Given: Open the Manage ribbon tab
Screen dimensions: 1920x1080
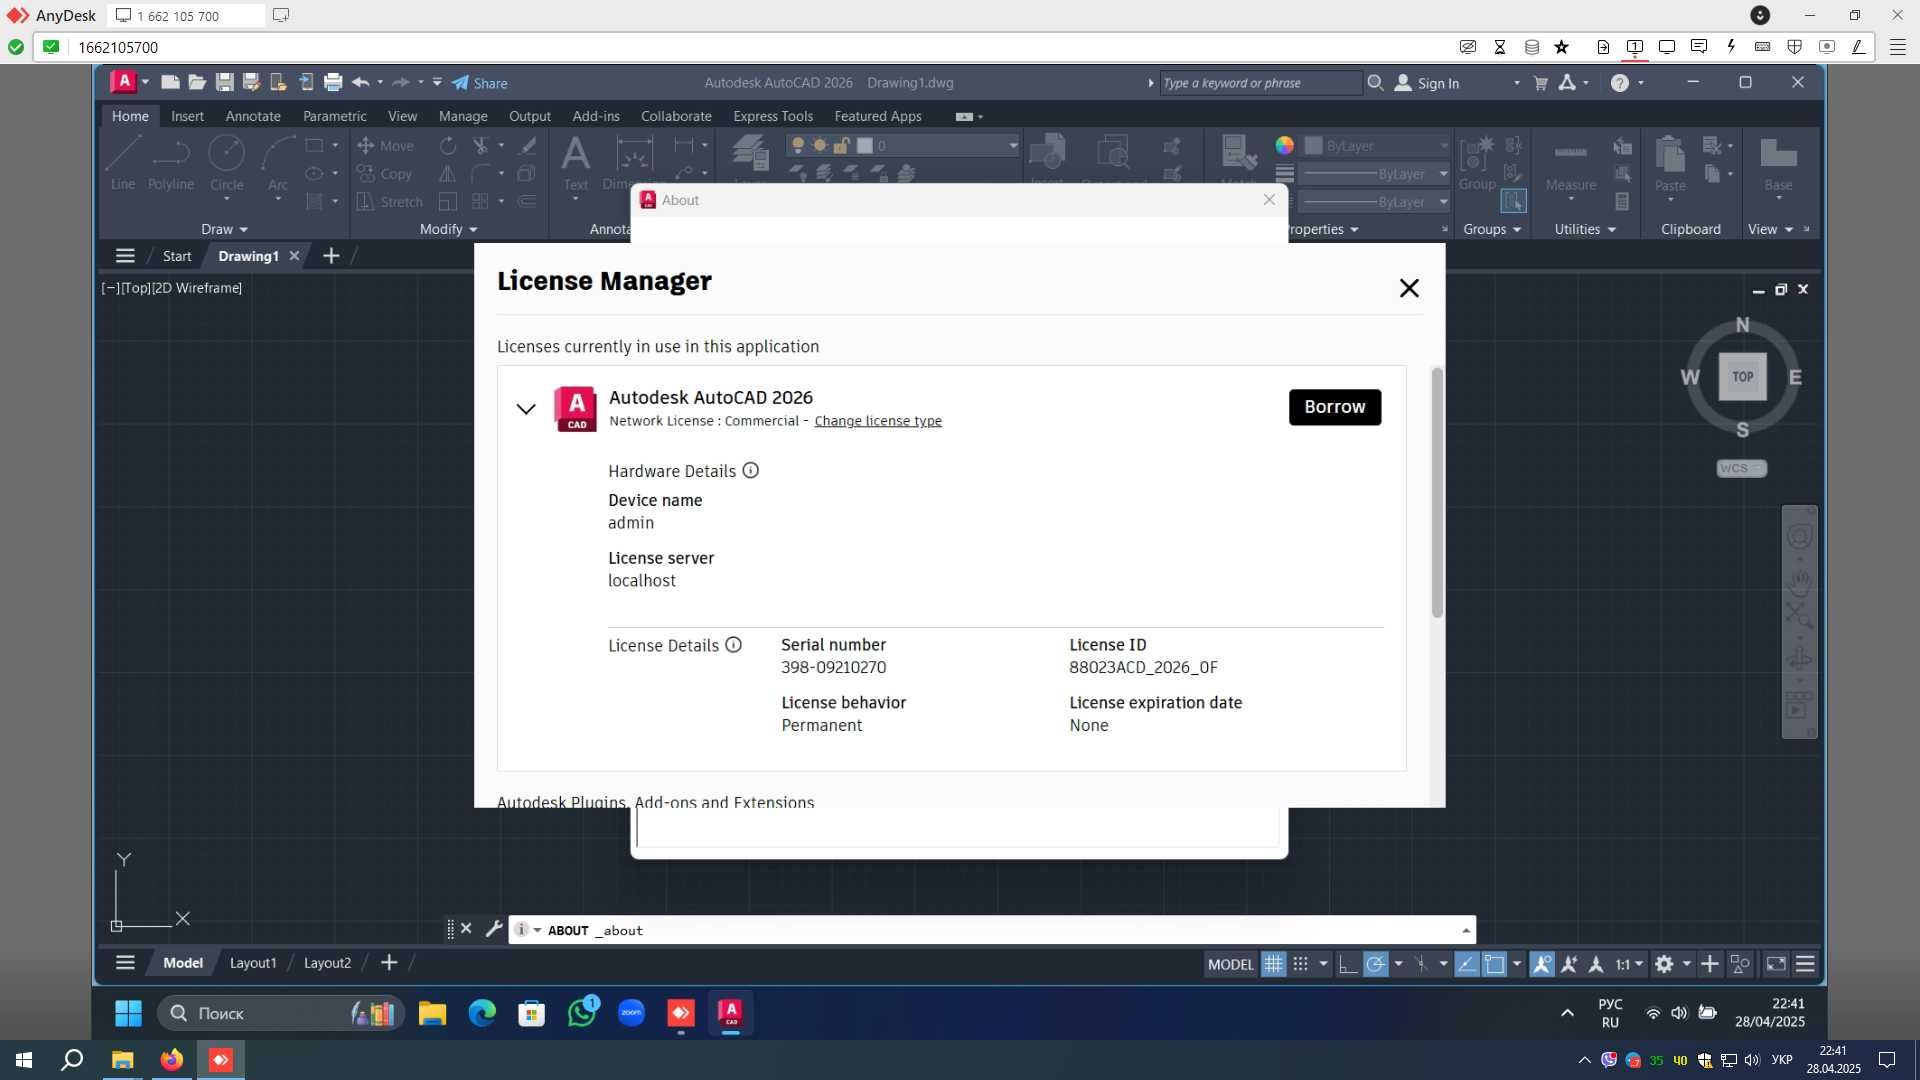Looking at the screenshot, I should tap(463, 116).
